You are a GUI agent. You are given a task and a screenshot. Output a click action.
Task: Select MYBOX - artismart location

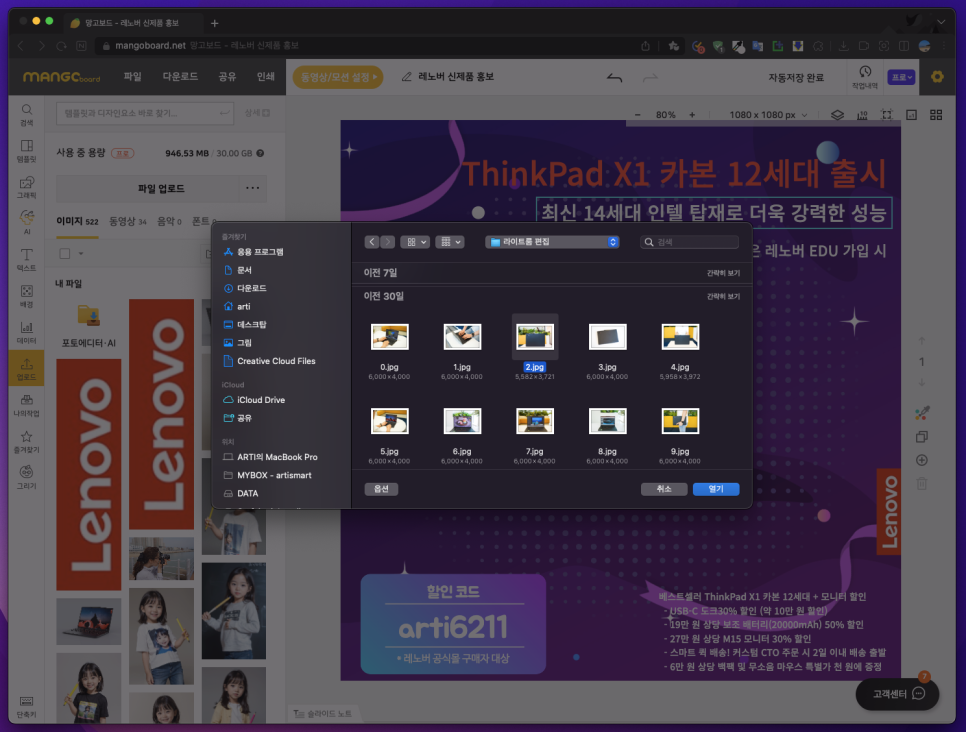pos(274,475)
